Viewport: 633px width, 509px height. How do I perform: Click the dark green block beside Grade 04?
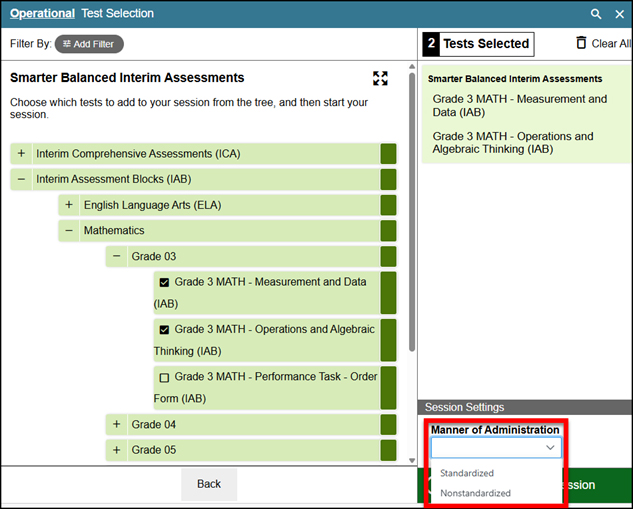coord(388,424)
